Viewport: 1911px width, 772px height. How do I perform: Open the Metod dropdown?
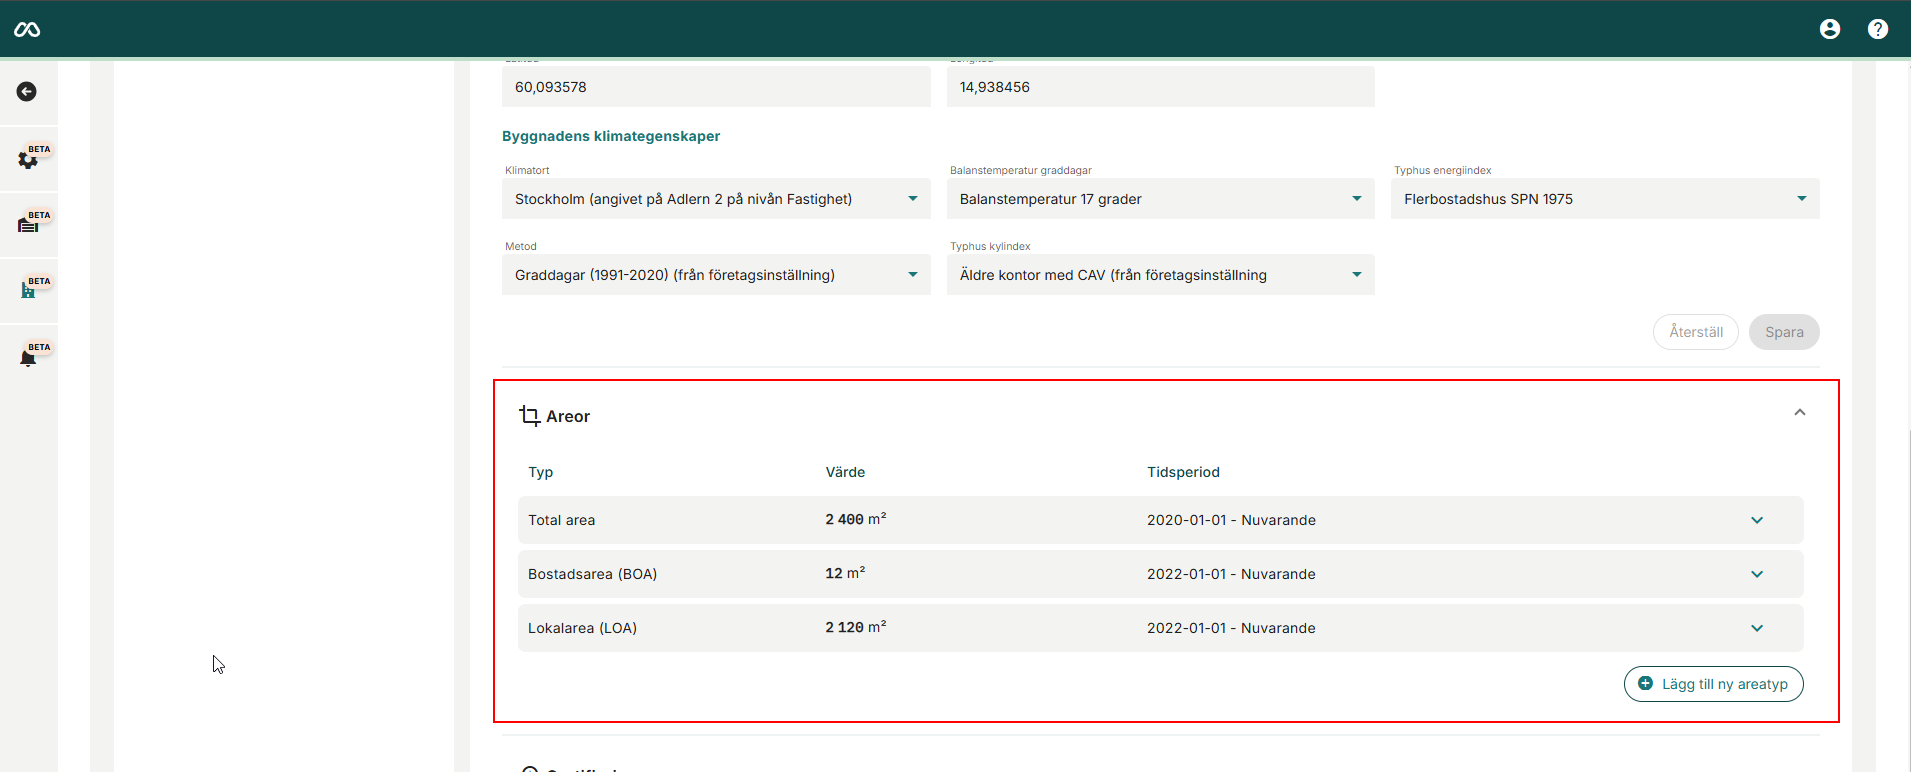tap(715, 275)
